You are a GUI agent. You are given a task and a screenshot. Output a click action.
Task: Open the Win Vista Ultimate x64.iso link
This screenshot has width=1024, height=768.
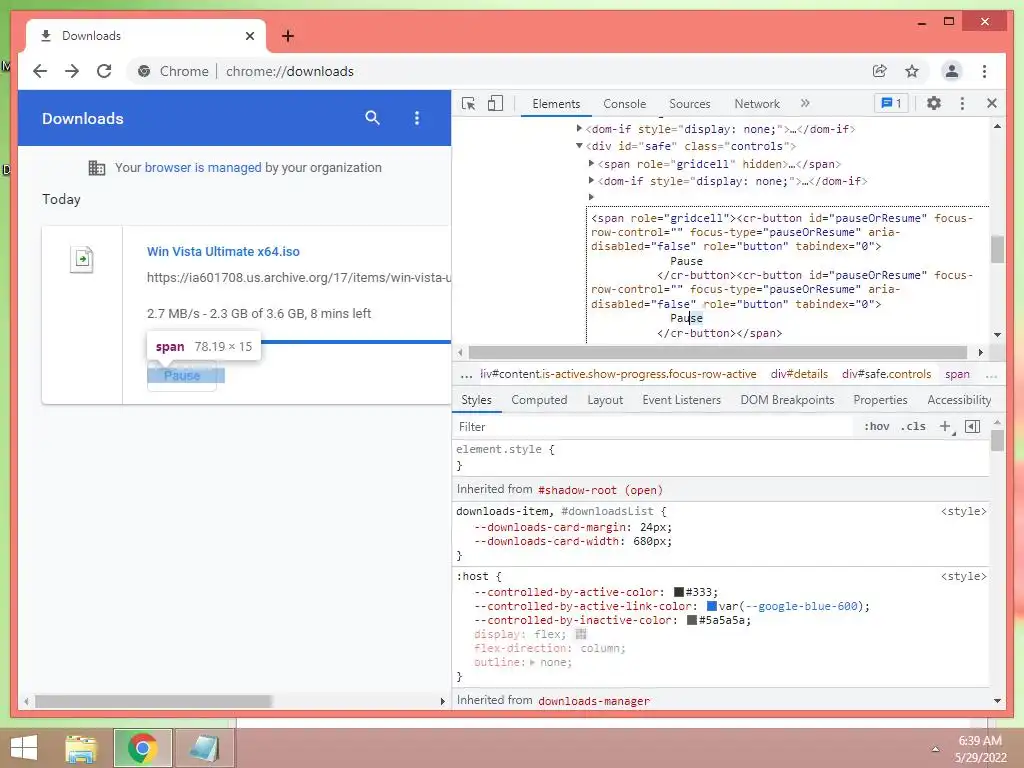[223, 251]
